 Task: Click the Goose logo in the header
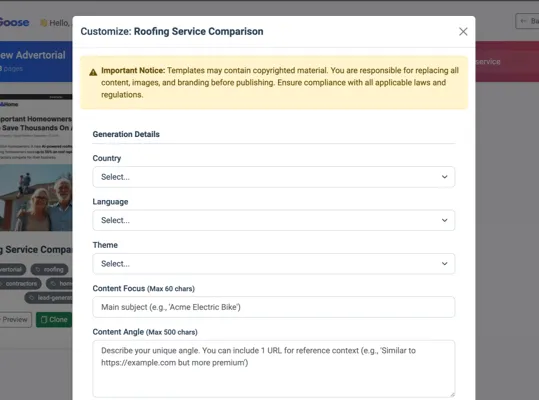click(x=14, y=23)
